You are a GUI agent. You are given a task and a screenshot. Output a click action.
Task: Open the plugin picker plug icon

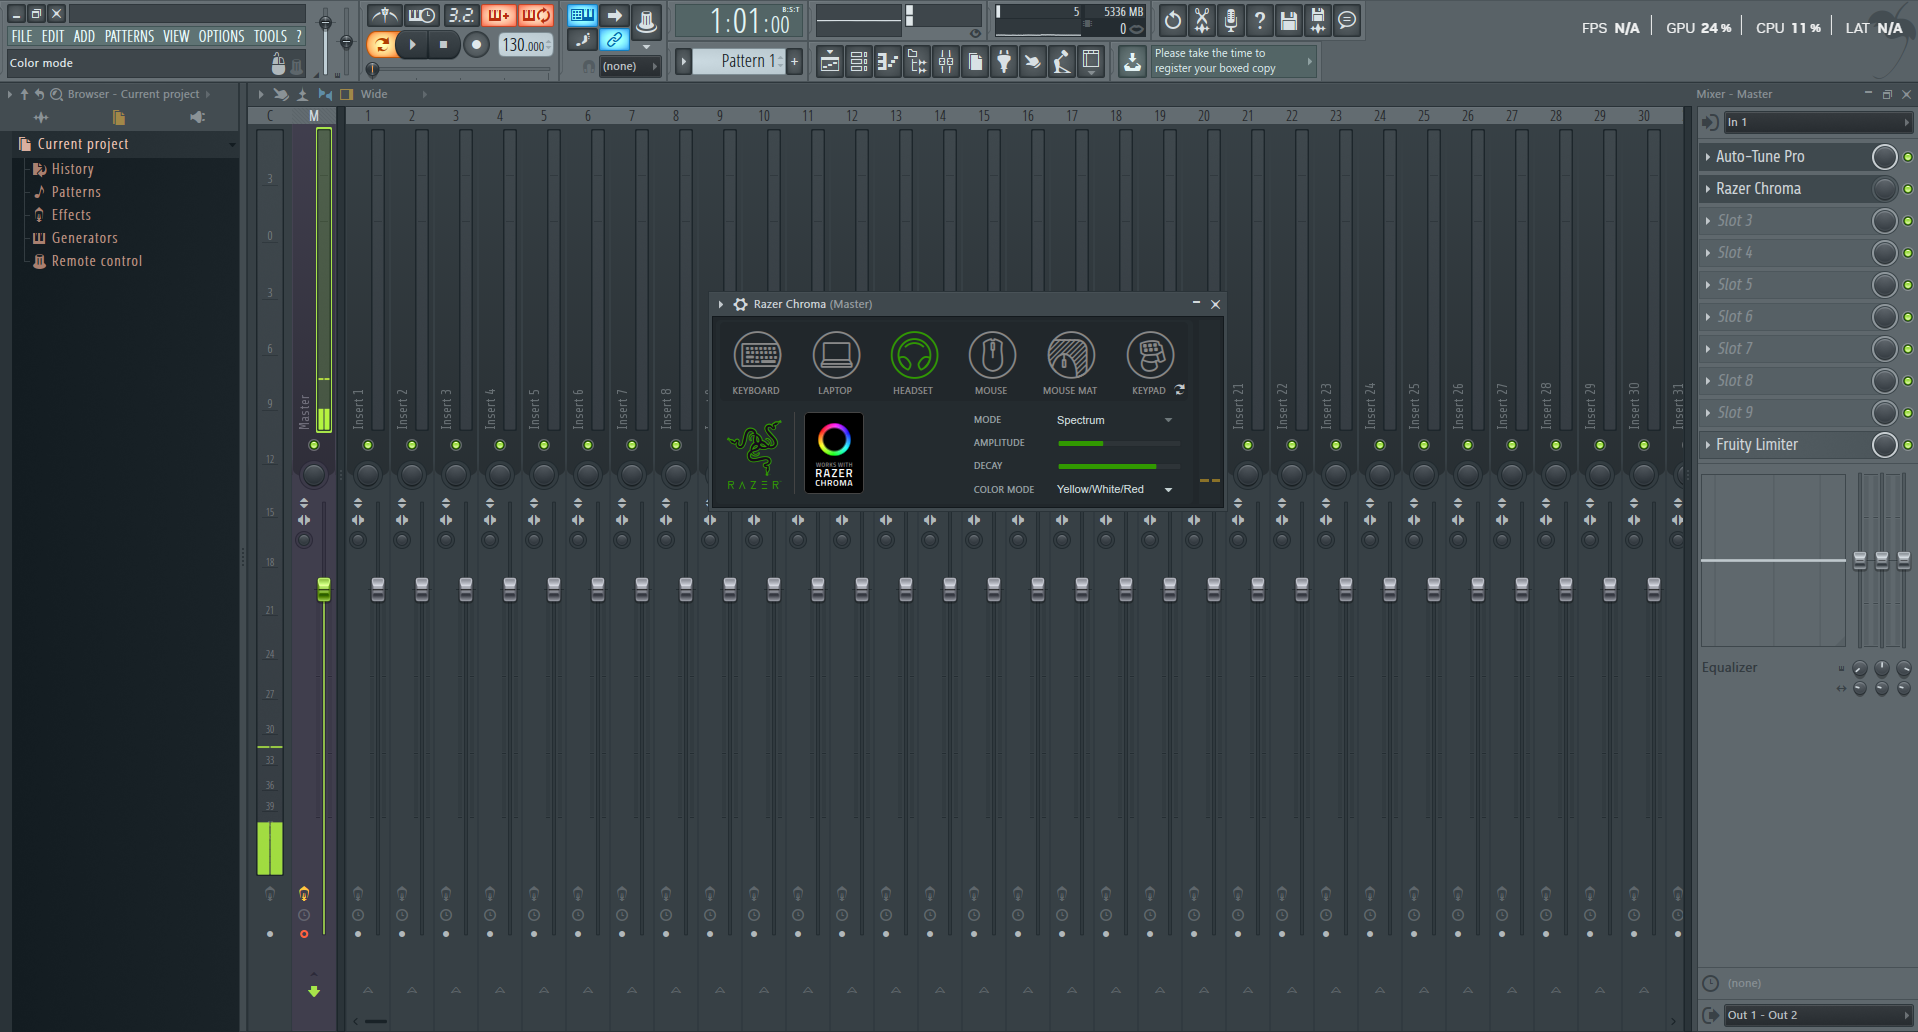click(1004, 62)
